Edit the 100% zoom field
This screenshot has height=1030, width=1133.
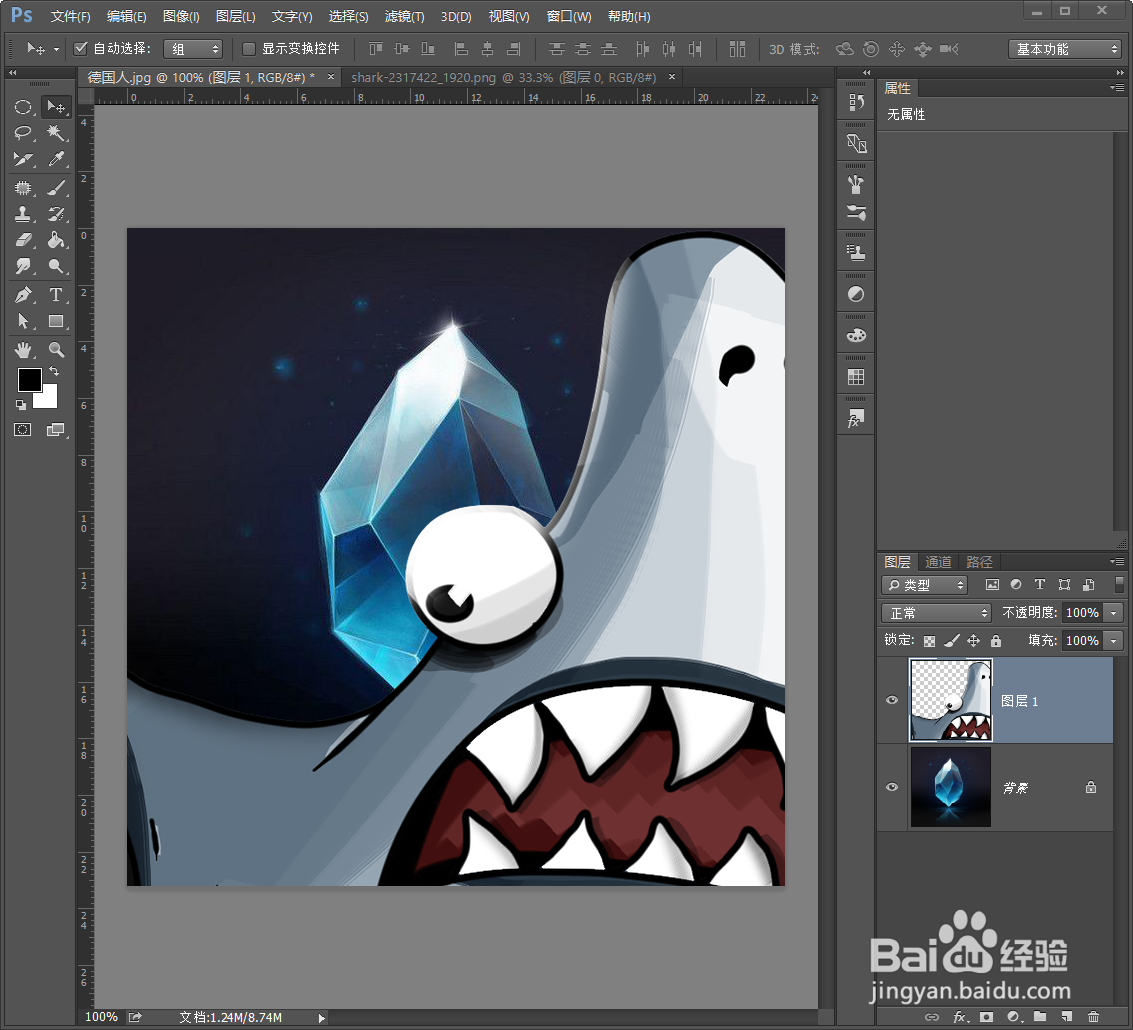pyautogui.click(x=101, y=1017)
